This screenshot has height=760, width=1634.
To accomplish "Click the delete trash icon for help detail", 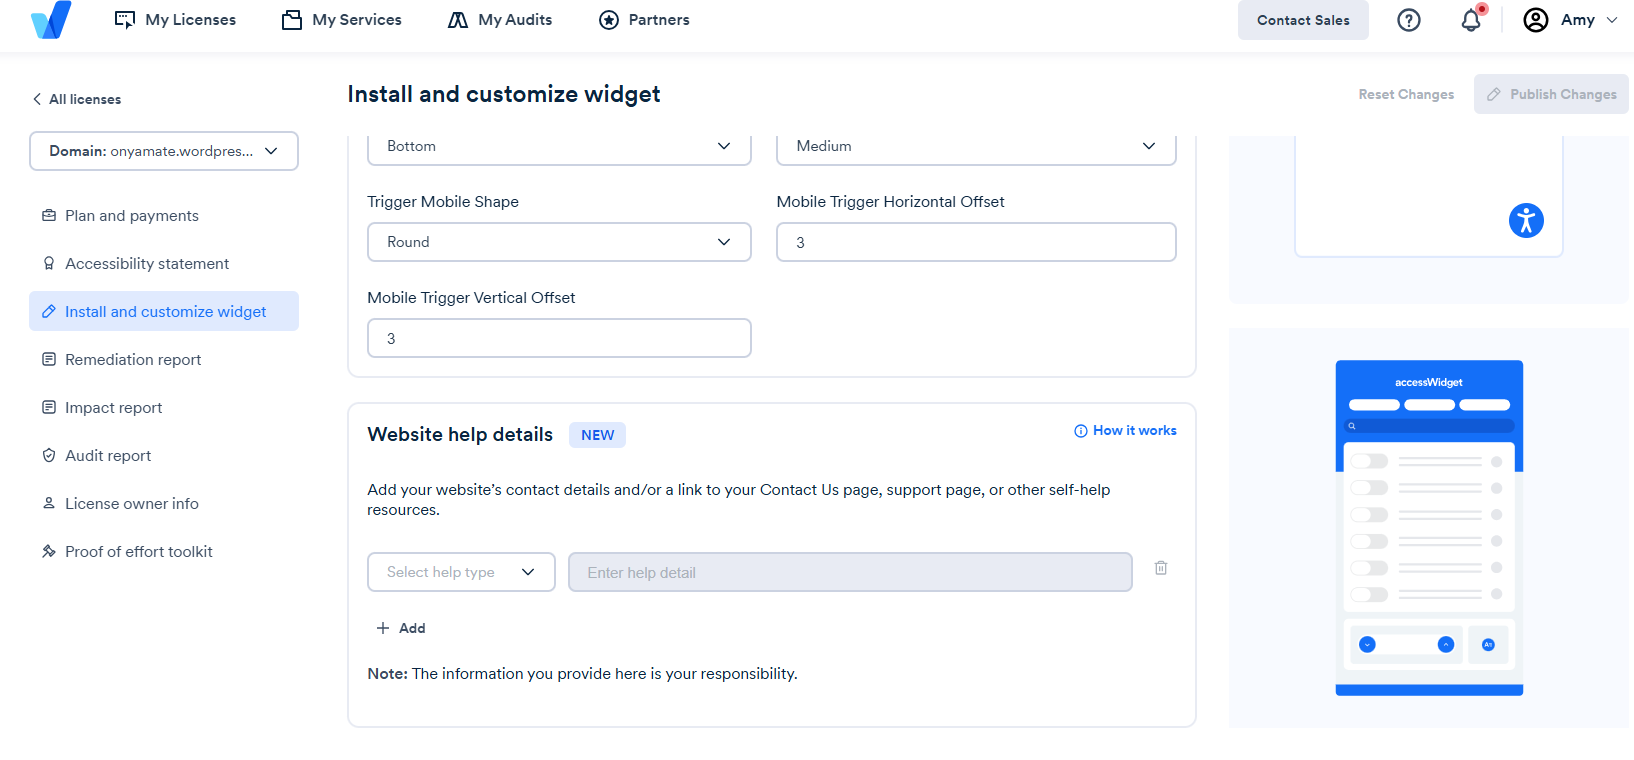I will click(1161, 568).
